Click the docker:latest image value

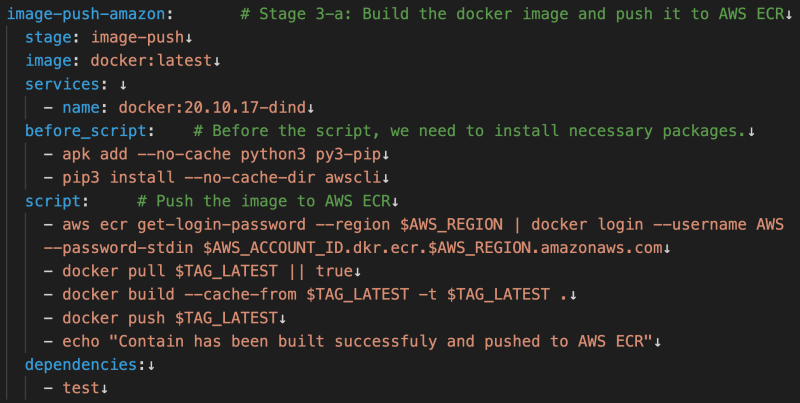click(151, 61)
